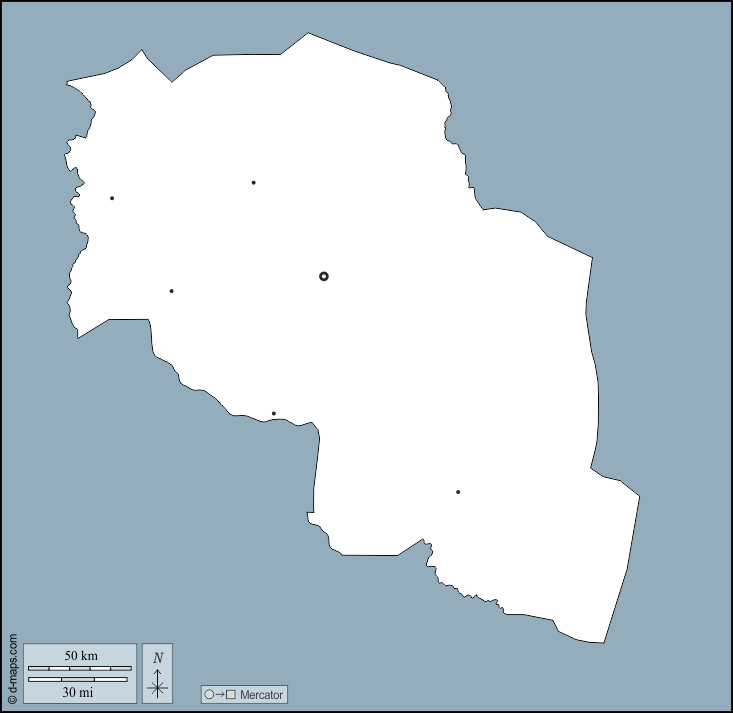
Task: Click the northern peak of the white territory
Action: [308, 40]
